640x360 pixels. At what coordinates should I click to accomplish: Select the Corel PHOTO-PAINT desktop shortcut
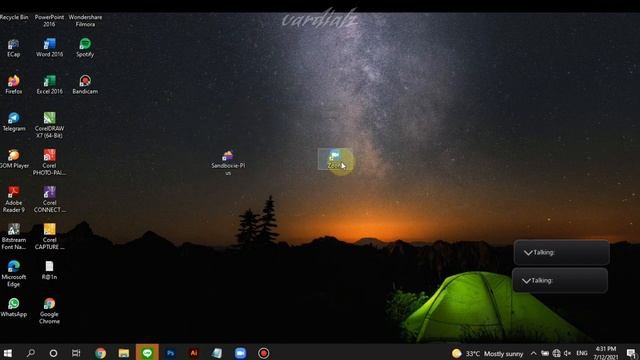49,162
